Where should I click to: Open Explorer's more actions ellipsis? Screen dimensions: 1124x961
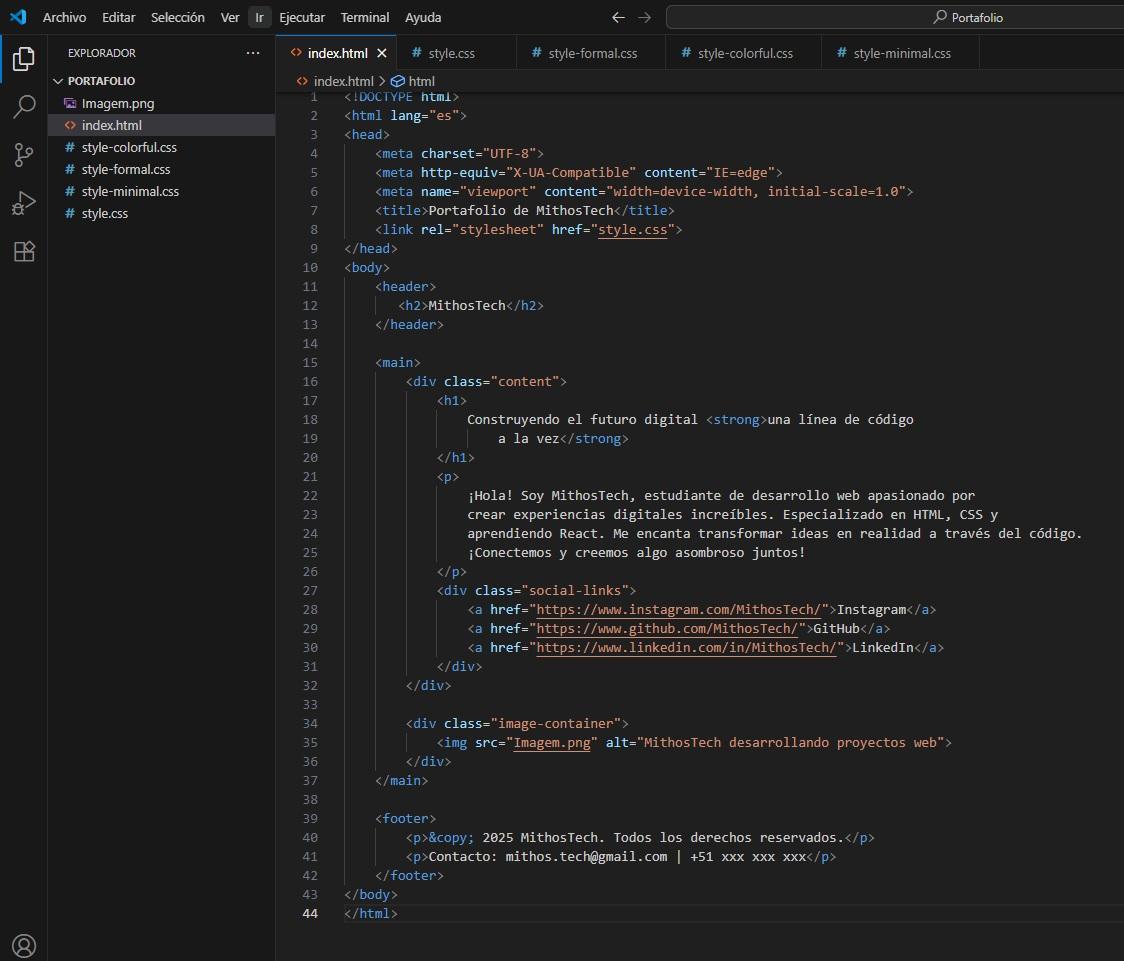(253, 53)
